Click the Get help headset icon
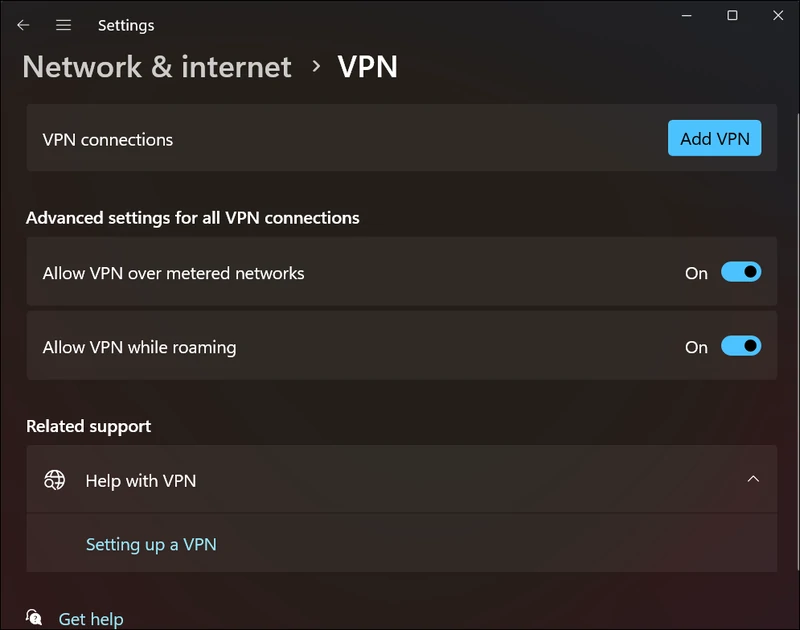The image size is (800, 630). coord(34,618)
